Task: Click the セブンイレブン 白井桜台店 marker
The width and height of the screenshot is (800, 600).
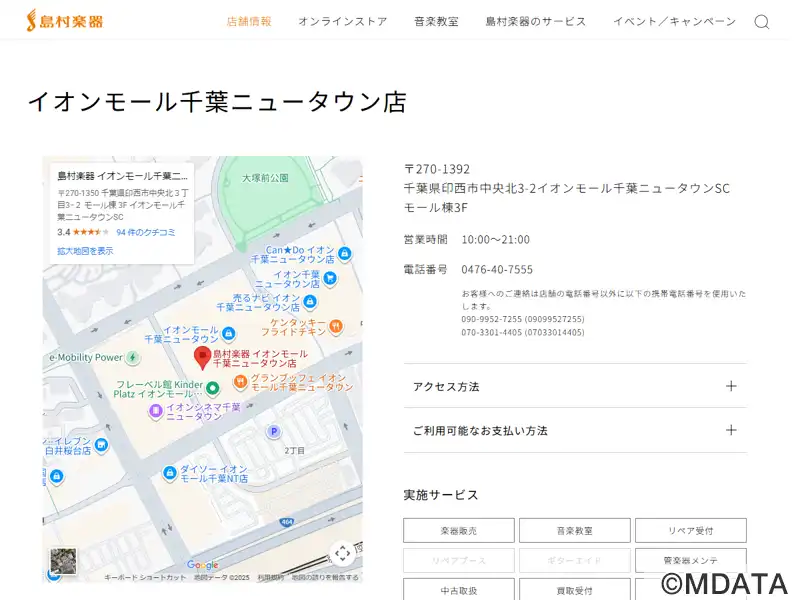Action: click(102, 445)
